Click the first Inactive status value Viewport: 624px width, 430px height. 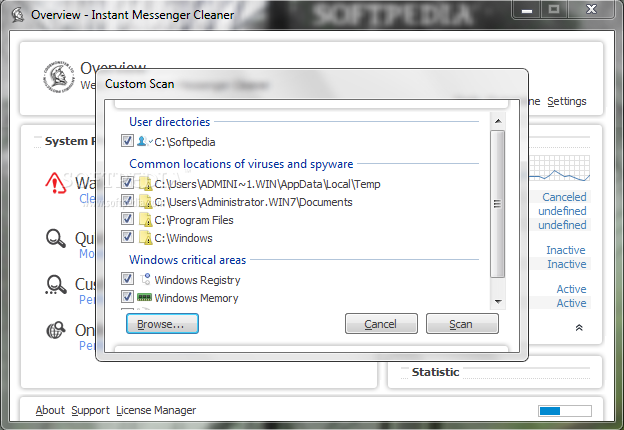[566, 250]
